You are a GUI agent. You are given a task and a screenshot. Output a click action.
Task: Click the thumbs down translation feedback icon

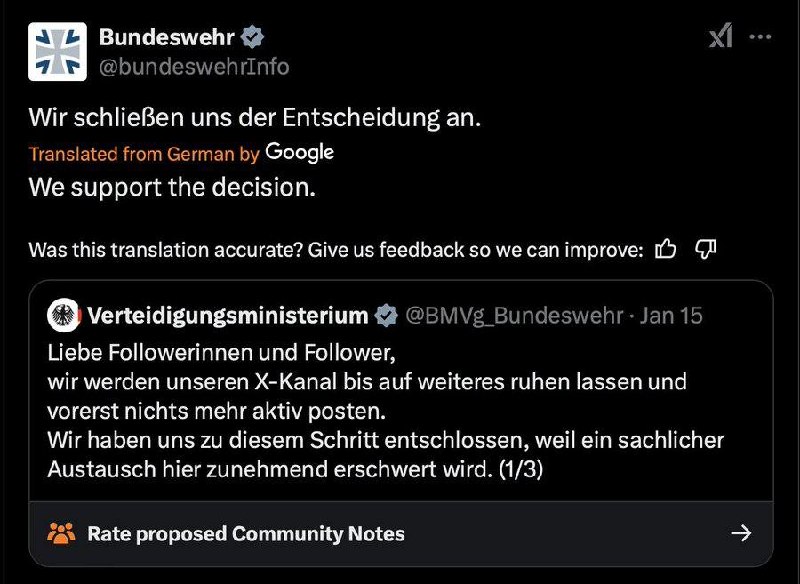[705, 249]
